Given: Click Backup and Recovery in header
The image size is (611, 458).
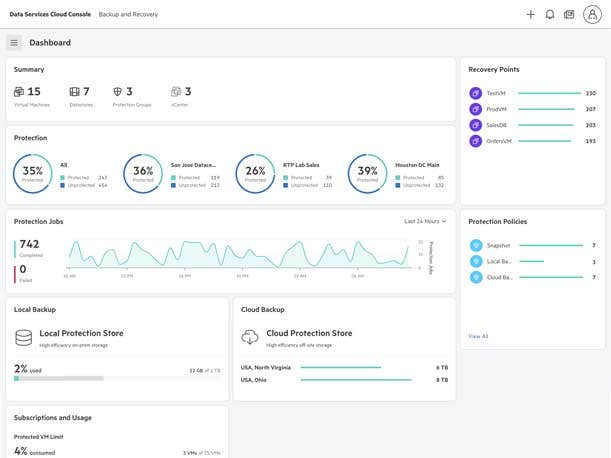Looking at the screenshot, I should [x=128, y=15].
